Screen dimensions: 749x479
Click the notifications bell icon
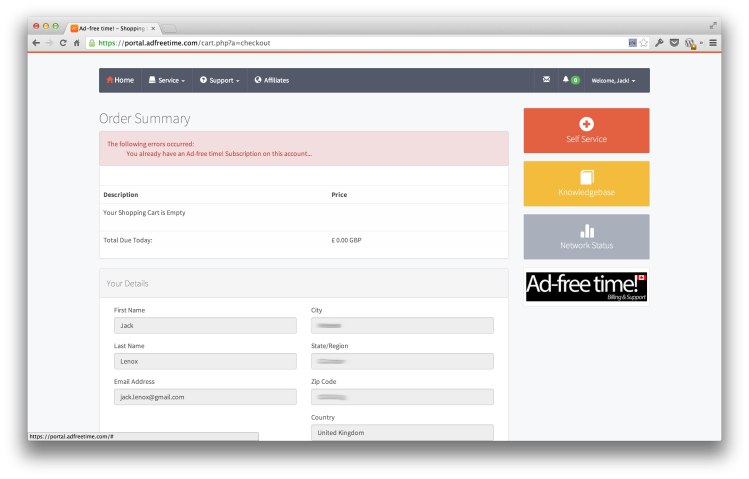(x=566, y=80)
